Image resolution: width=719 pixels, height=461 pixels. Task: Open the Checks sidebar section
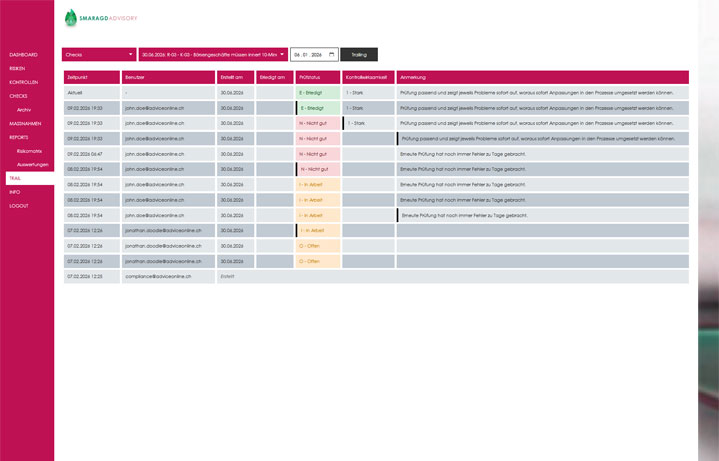pos(18,95)
